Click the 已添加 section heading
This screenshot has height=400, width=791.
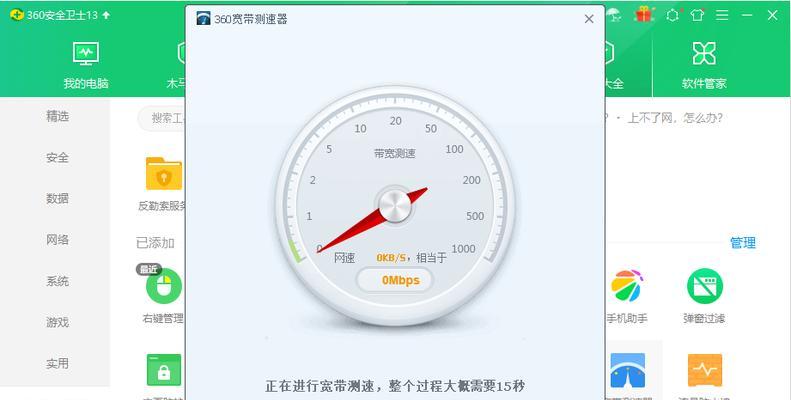tap(155, 243)
